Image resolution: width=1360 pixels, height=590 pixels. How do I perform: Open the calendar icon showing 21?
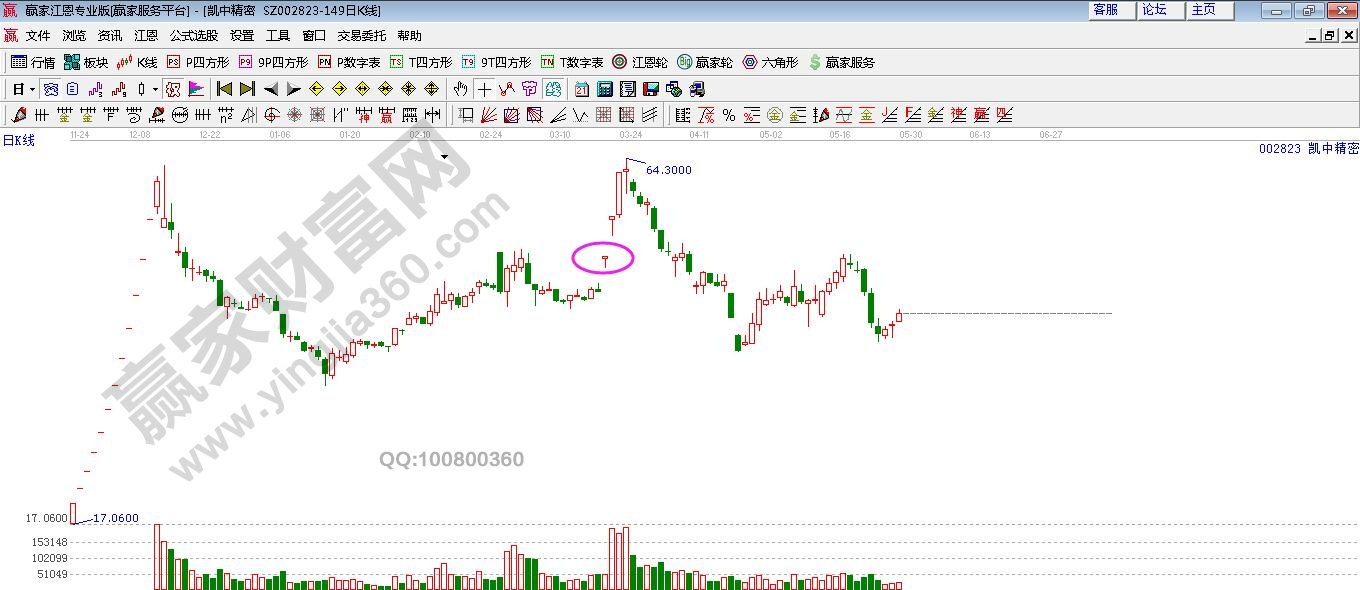[581, 89]
